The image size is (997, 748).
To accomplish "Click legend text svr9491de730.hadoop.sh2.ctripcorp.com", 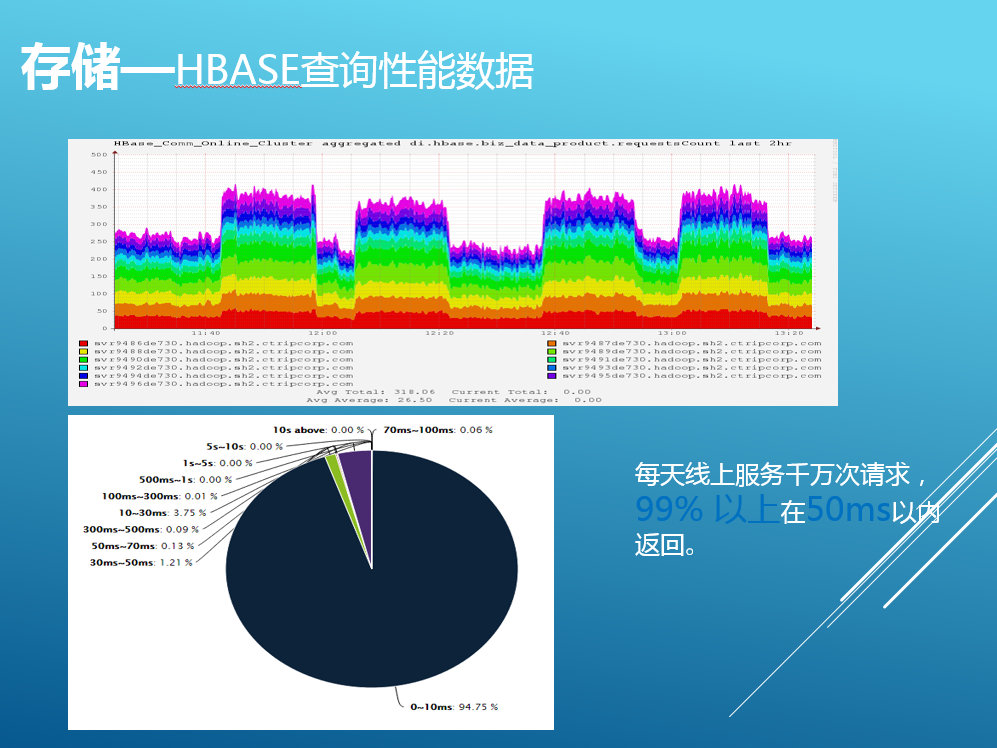I will (692, 360).
